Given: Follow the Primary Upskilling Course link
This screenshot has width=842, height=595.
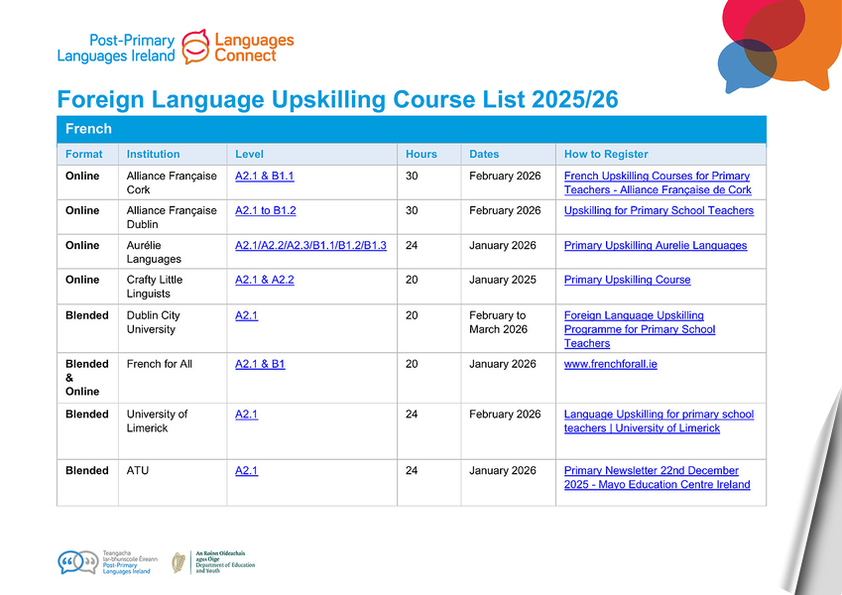Looking at the screenshot, I should coord(627,280).
